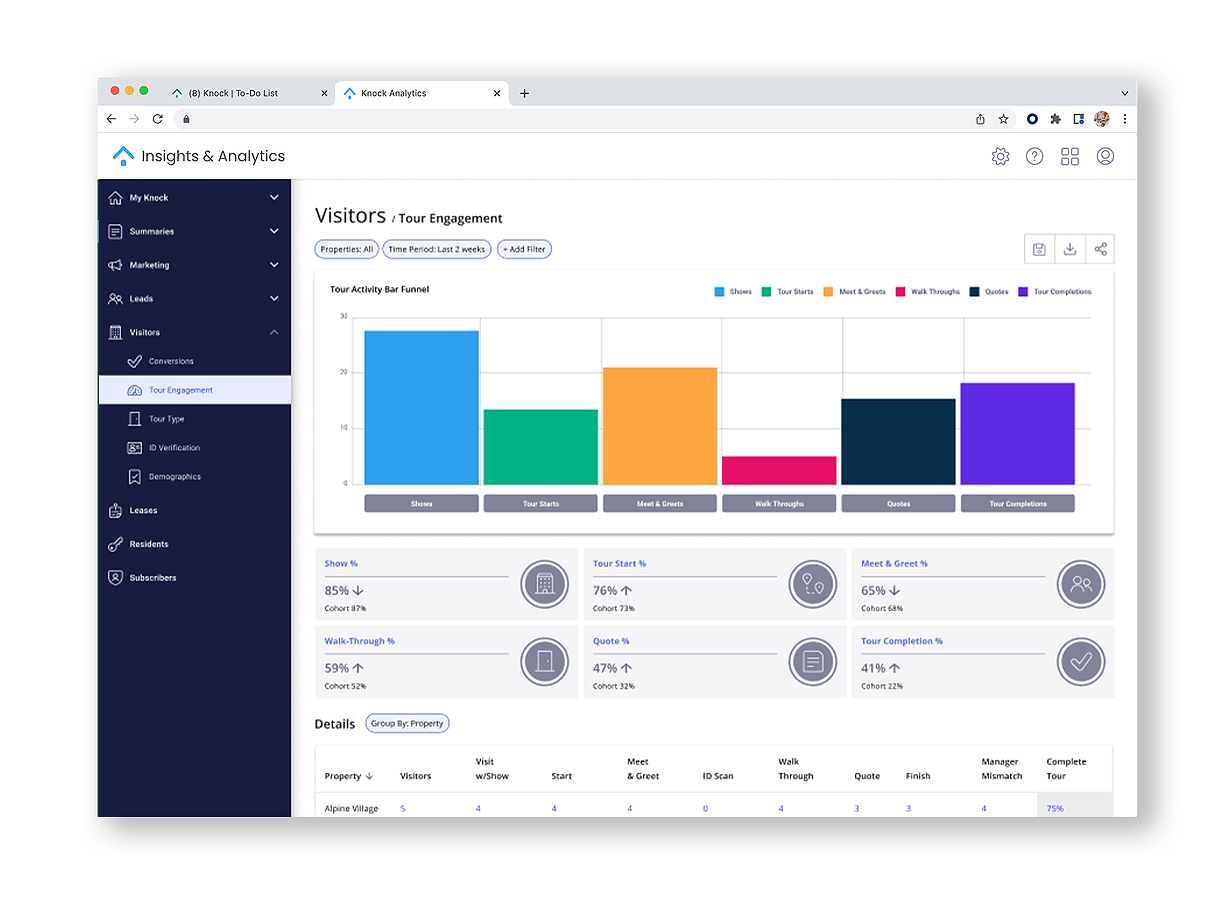
Task: Open the apps grid icon
Action: click(1070, 156)
